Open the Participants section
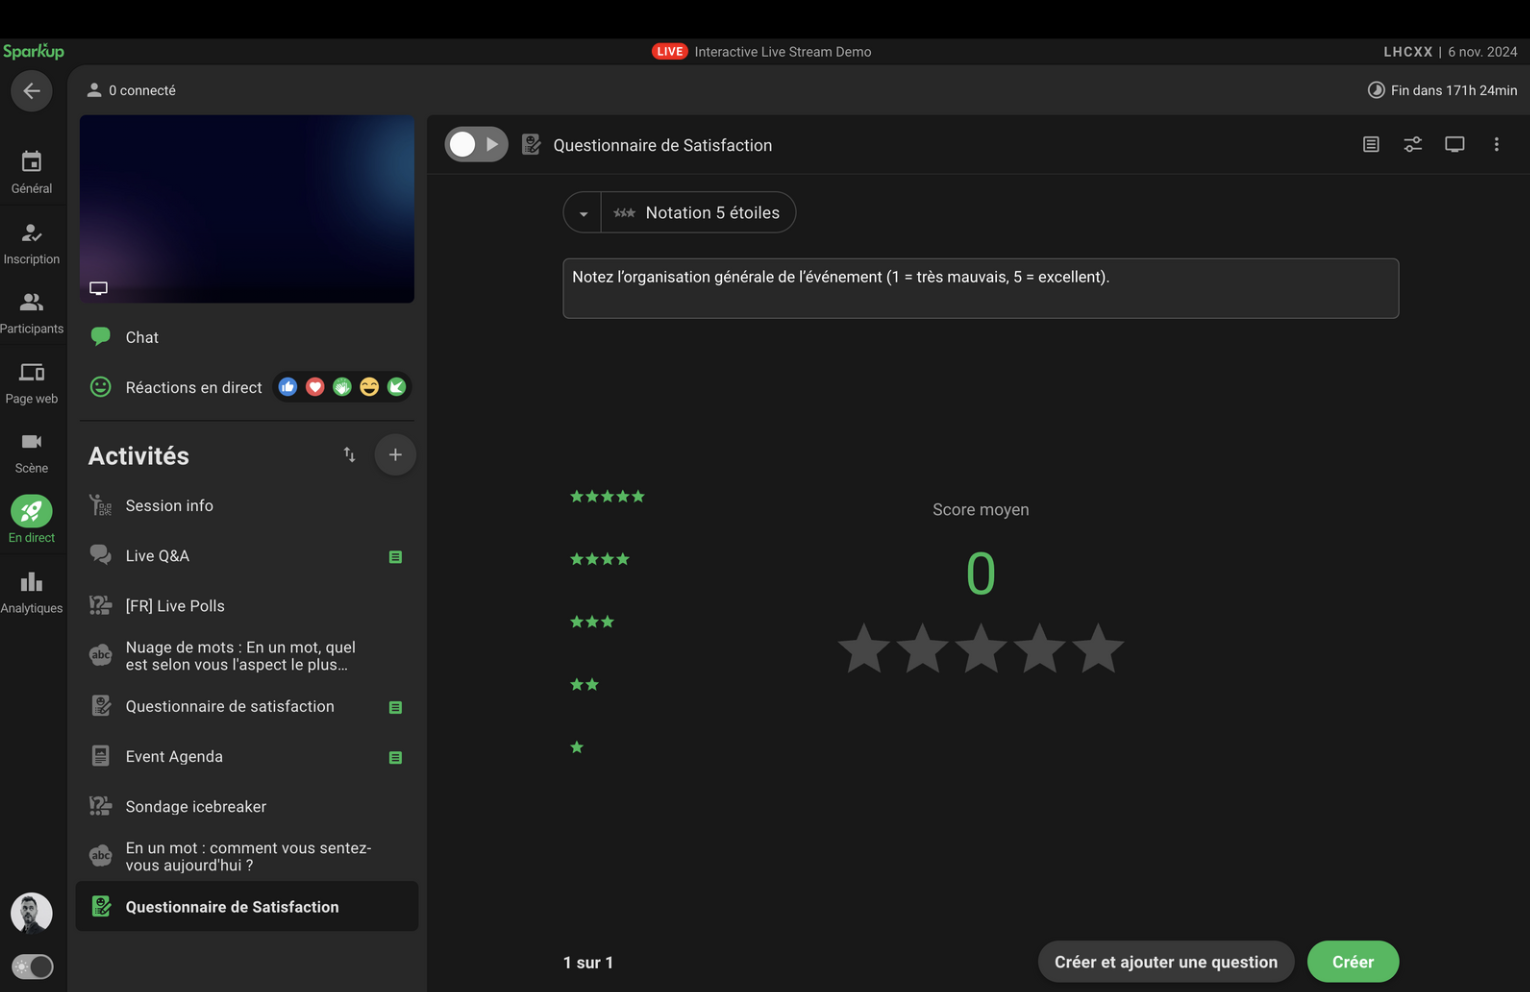The image size is (1530, 992). (x=32, y=312)
